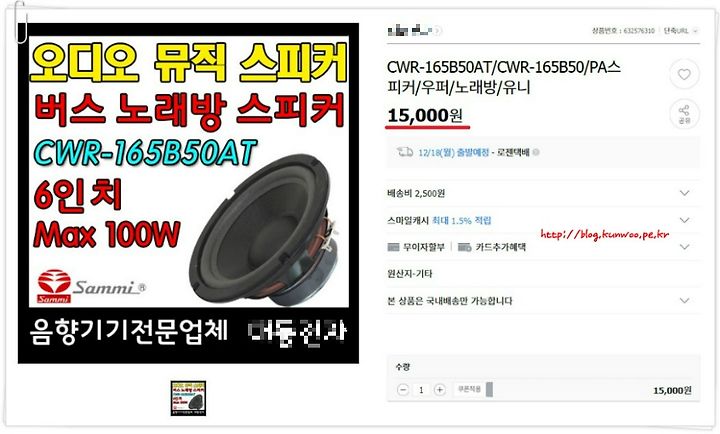Expand the 배송비 2,500원 row
This screenshot has height=434, width=720.
(543, 193)
